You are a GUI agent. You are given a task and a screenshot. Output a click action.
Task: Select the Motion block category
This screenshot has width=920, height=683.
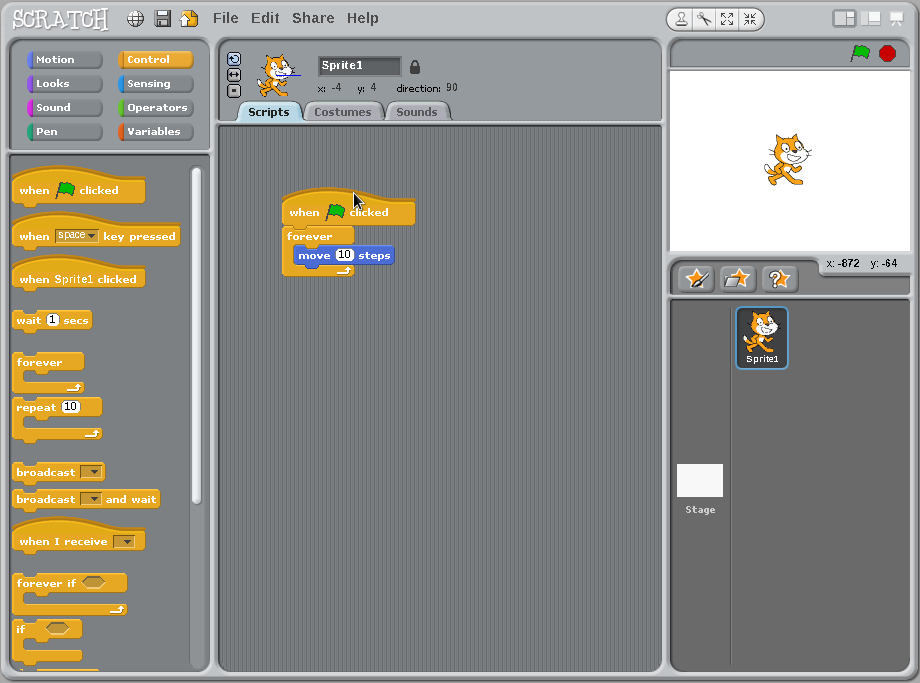(65, 59)
